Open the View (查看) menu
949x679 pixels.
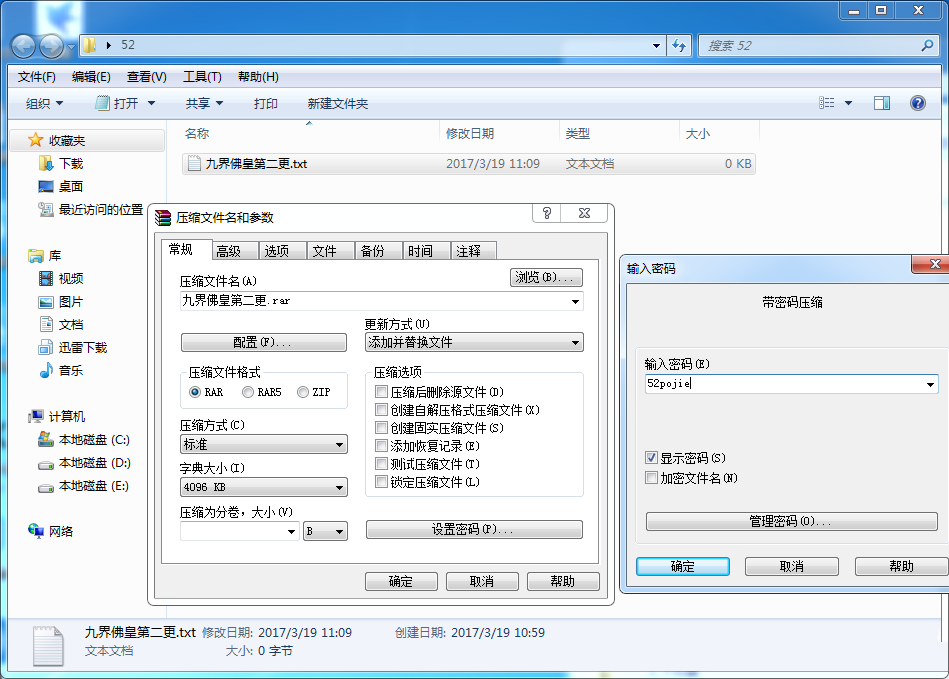pos(146,77)
